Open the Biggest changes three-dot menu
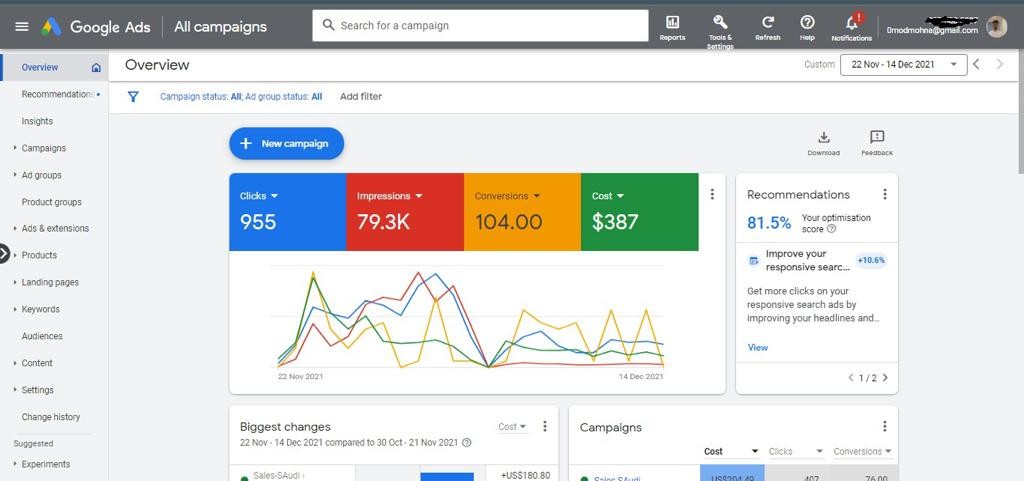The width and height of the screenshot is (1024, 481). [545, 426]
